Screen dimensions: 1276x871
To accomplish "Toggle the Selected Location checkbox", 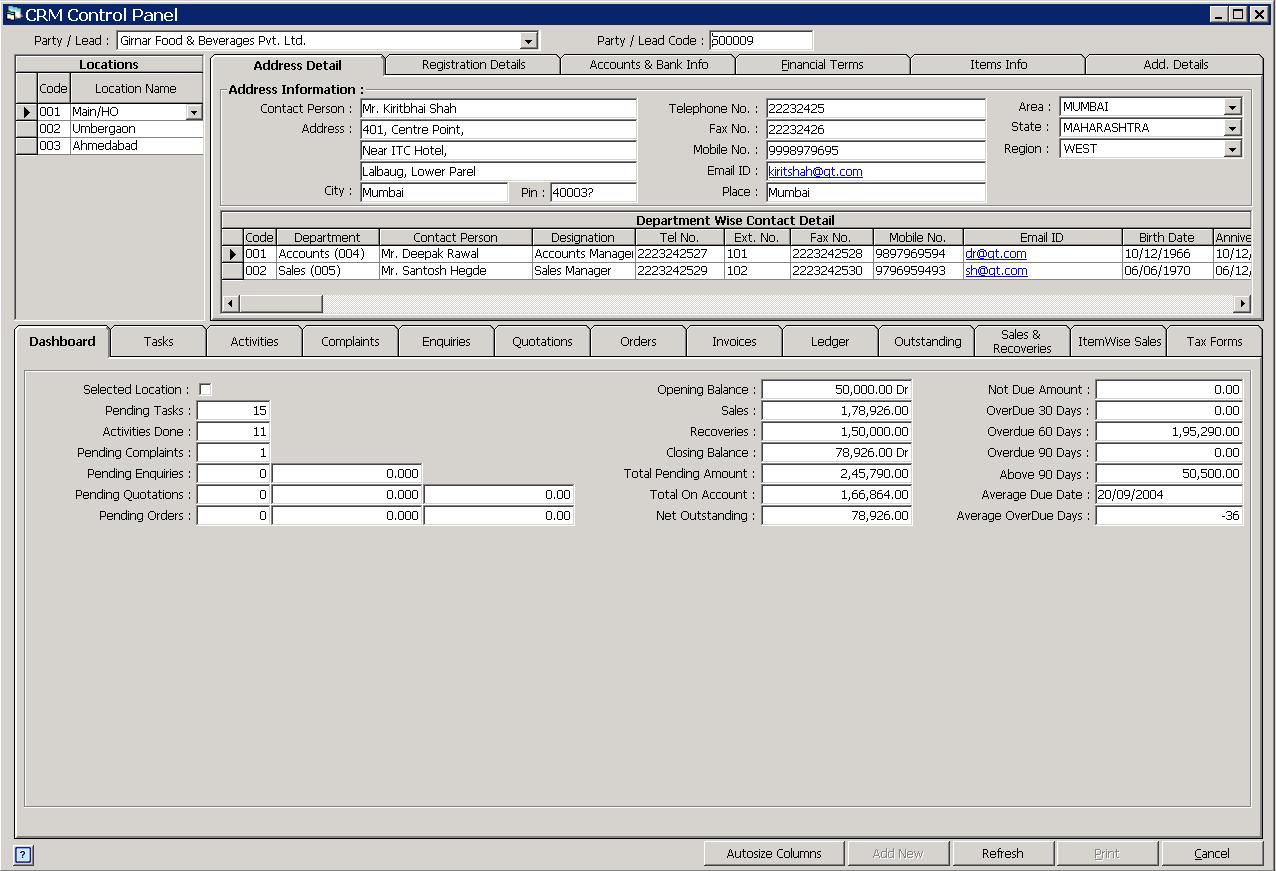I will 205,389.
